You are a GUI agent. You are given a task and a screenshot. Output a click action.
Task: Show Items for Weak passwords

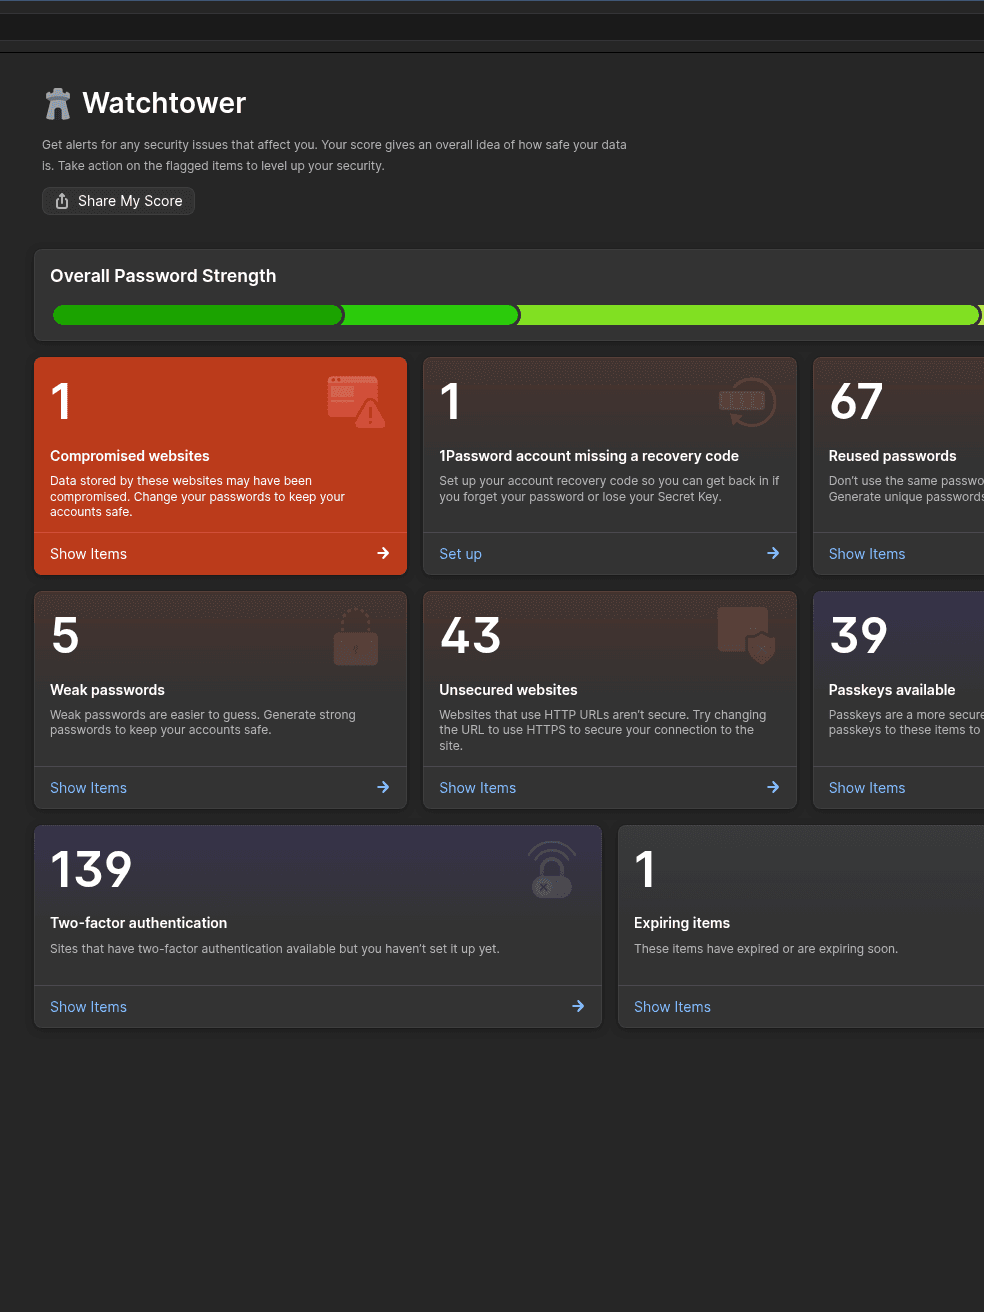[89, 788]
